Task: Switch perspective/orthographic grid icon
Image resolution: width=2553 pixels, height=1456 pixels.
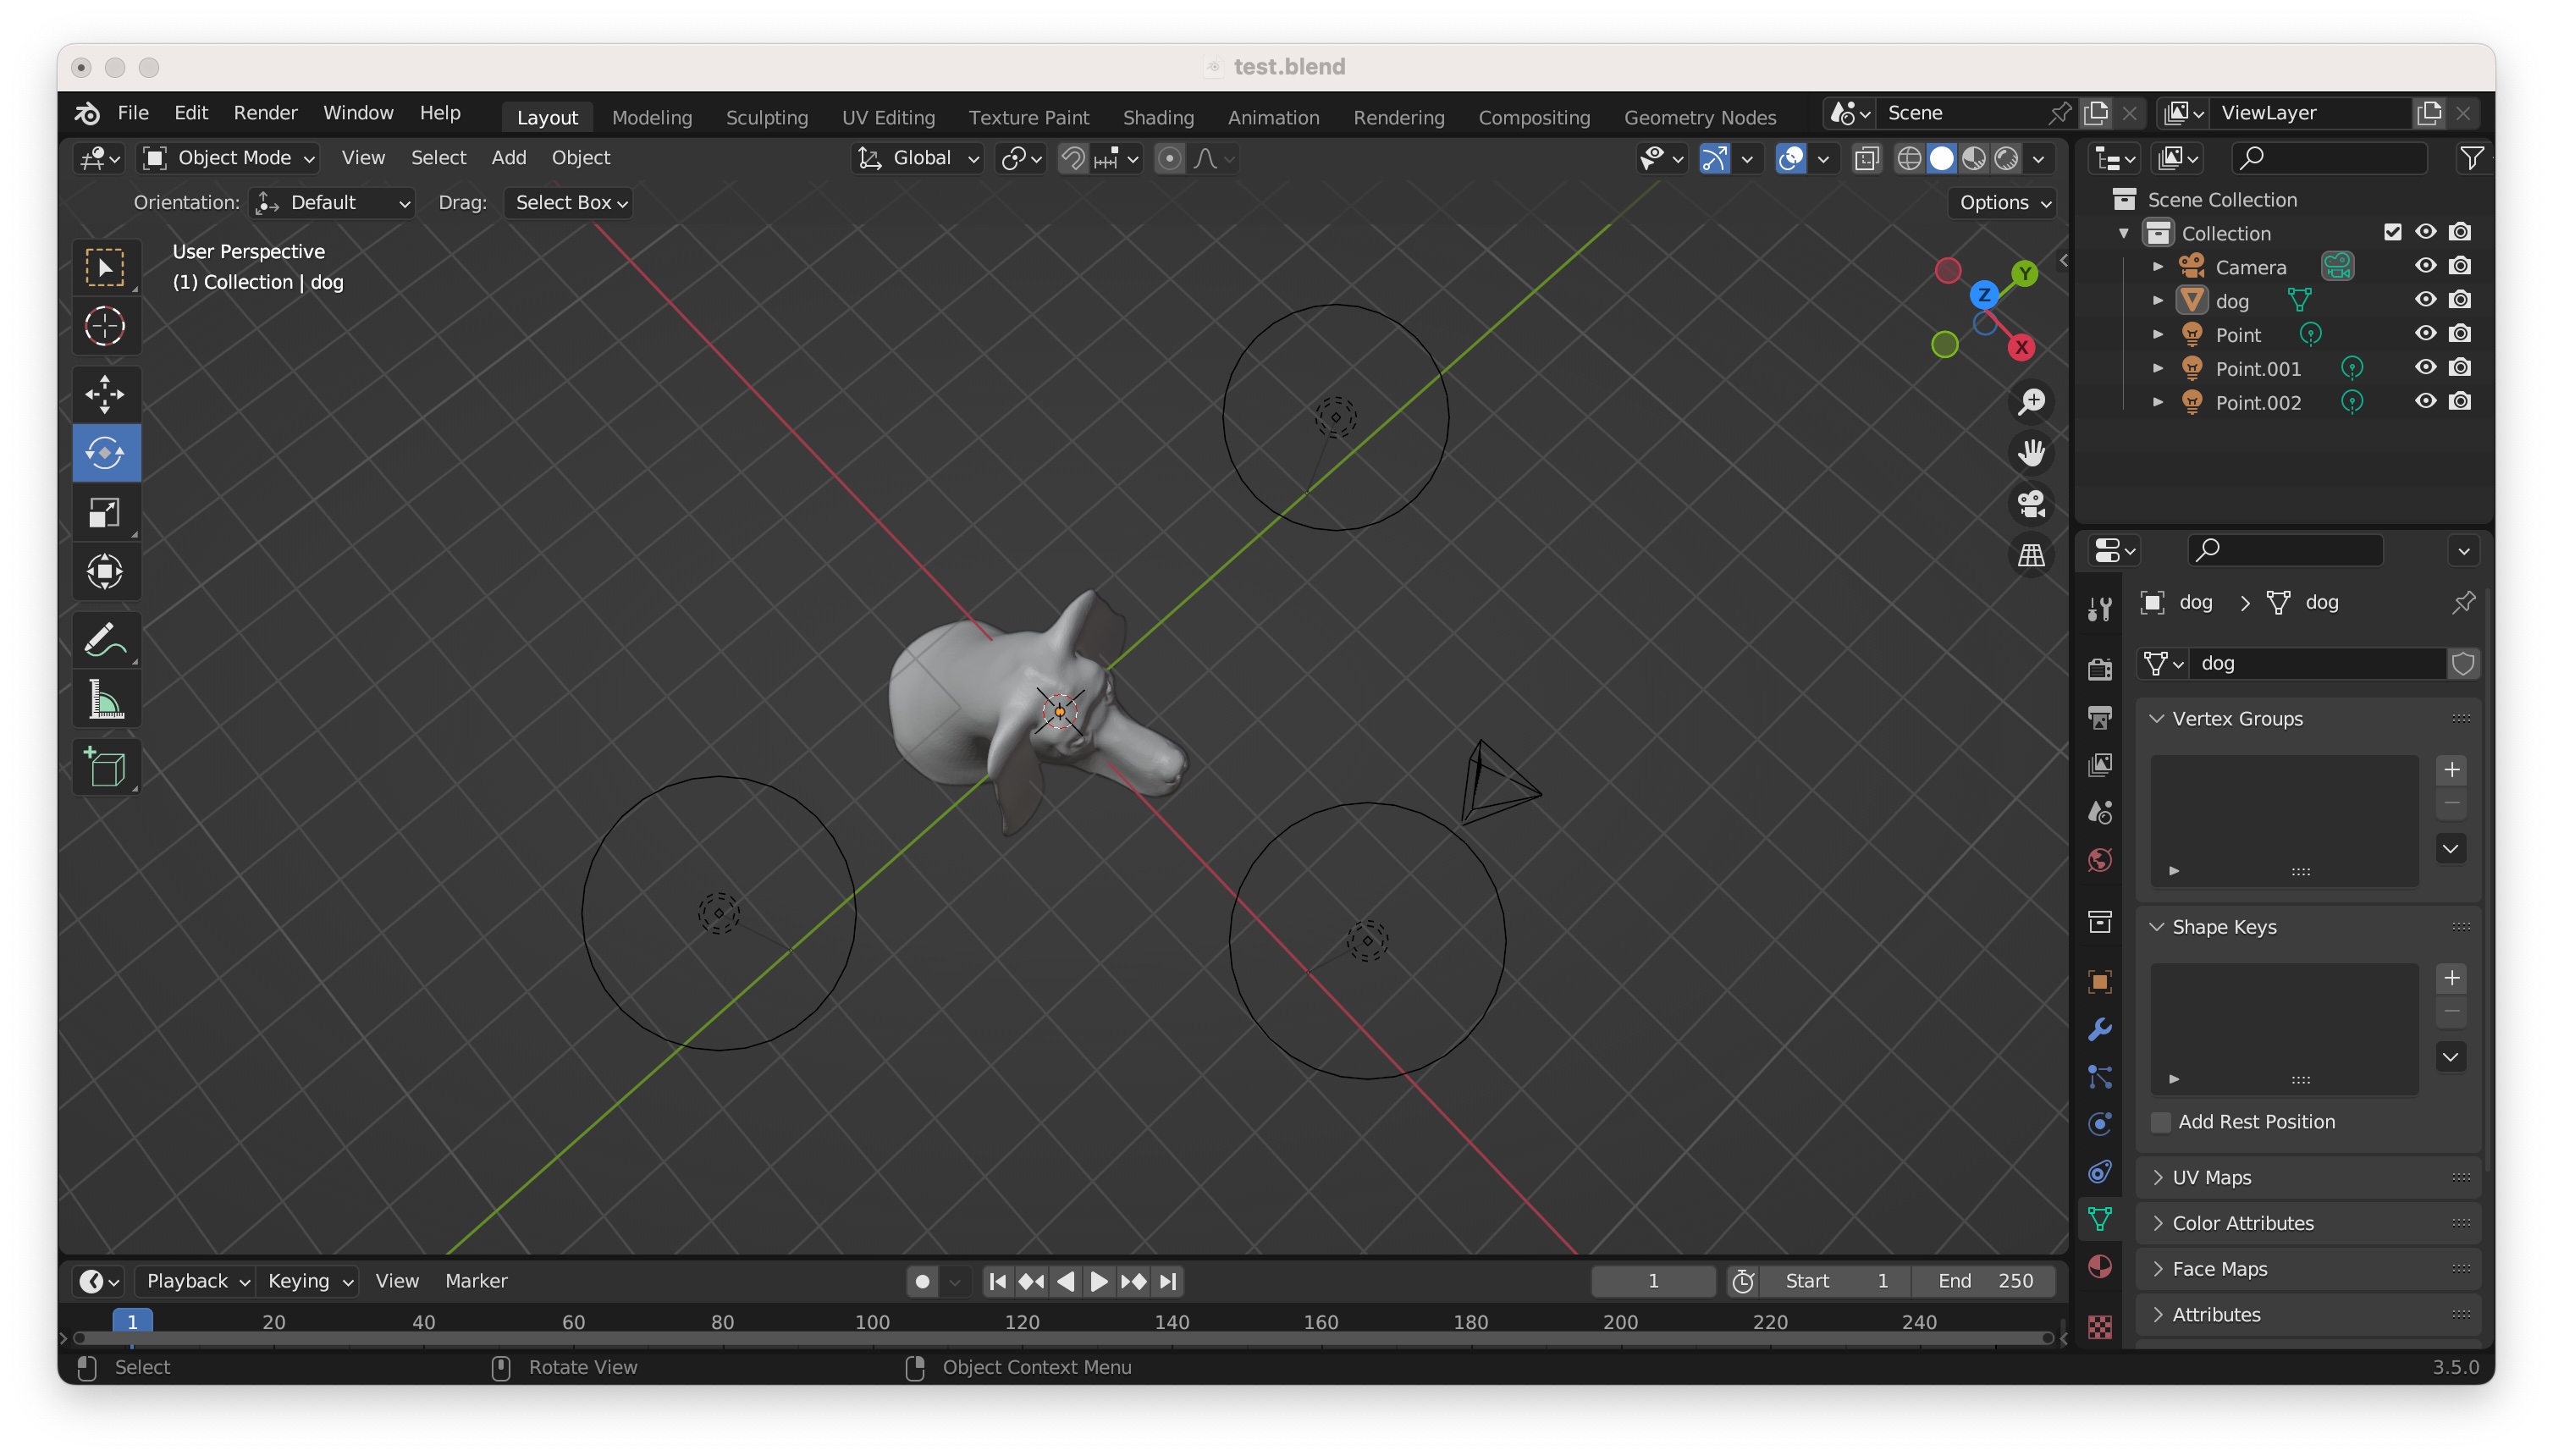Action: (2031, 555)
